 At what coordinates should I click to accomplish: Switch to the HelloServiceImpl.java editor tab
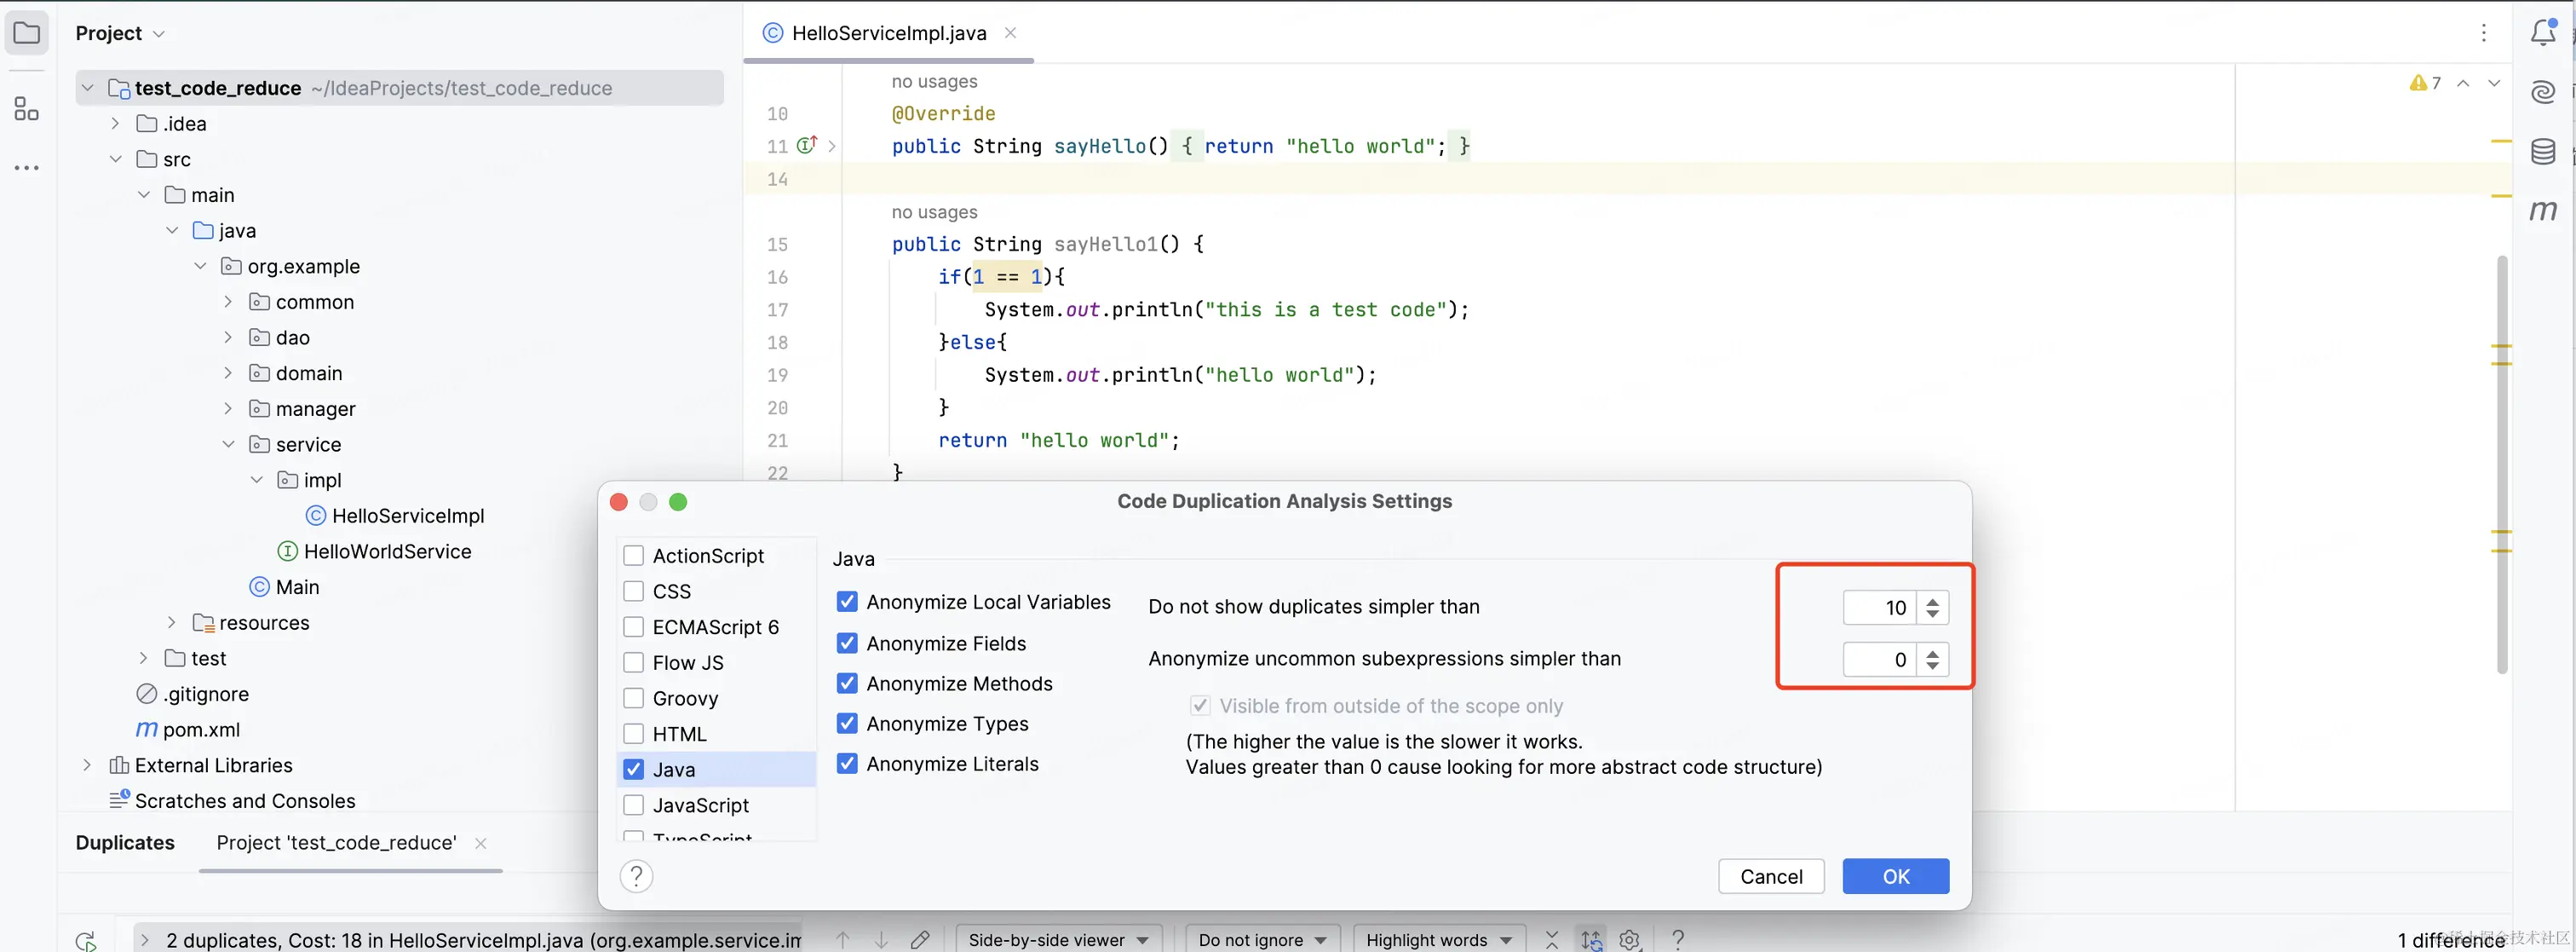click(x=888, y=33)
